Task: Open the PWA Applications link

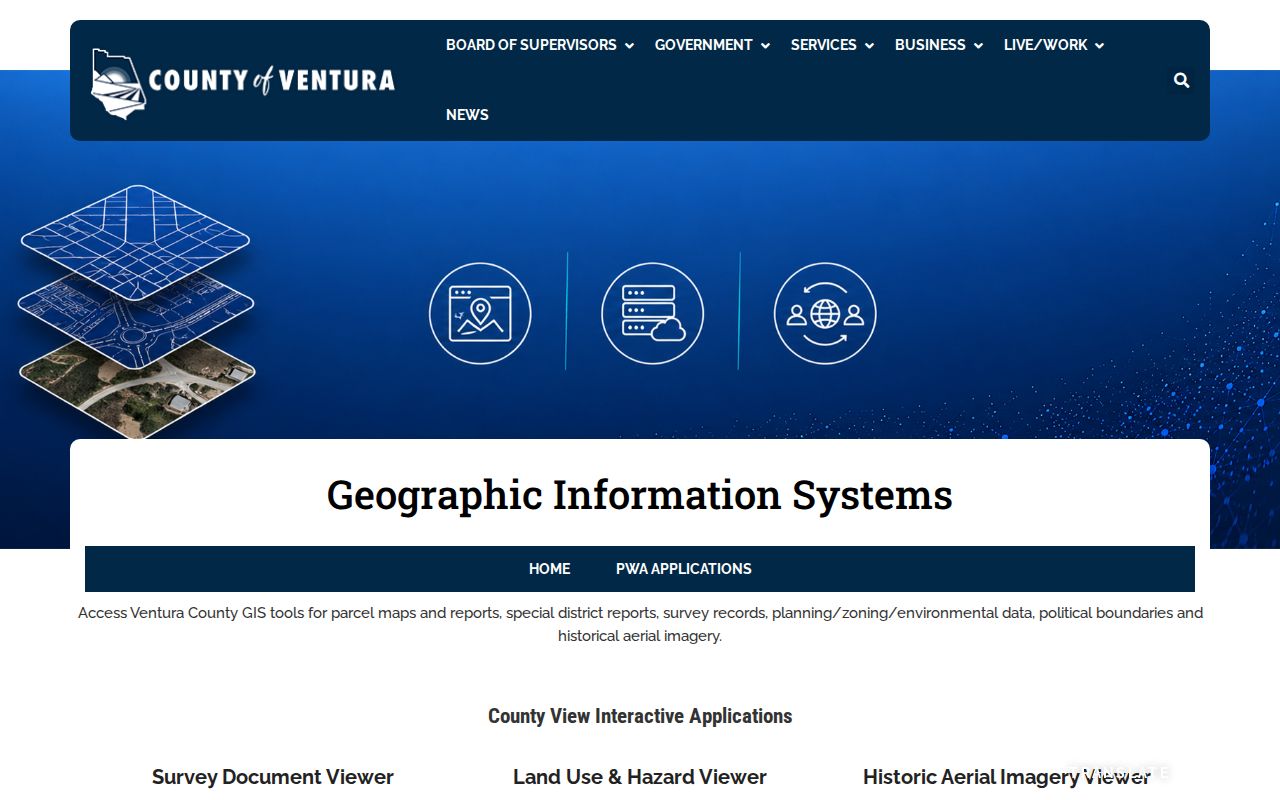Action: click(684, 569)
